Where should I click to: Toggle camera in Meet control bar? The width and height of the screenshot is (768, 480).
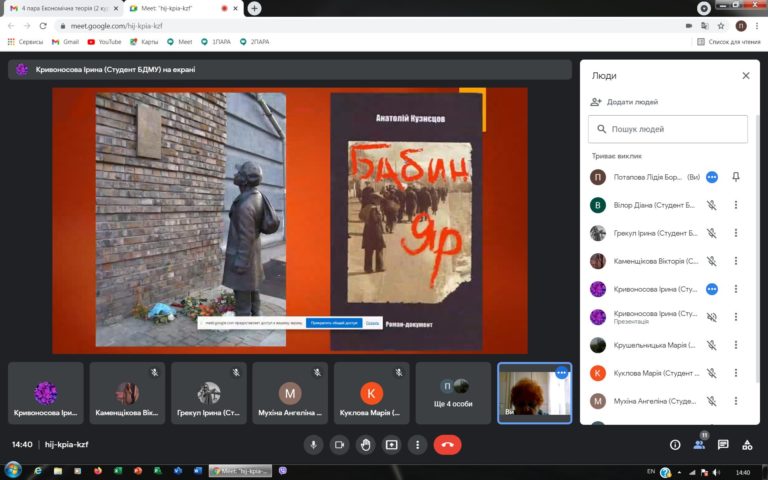[339, 445]
